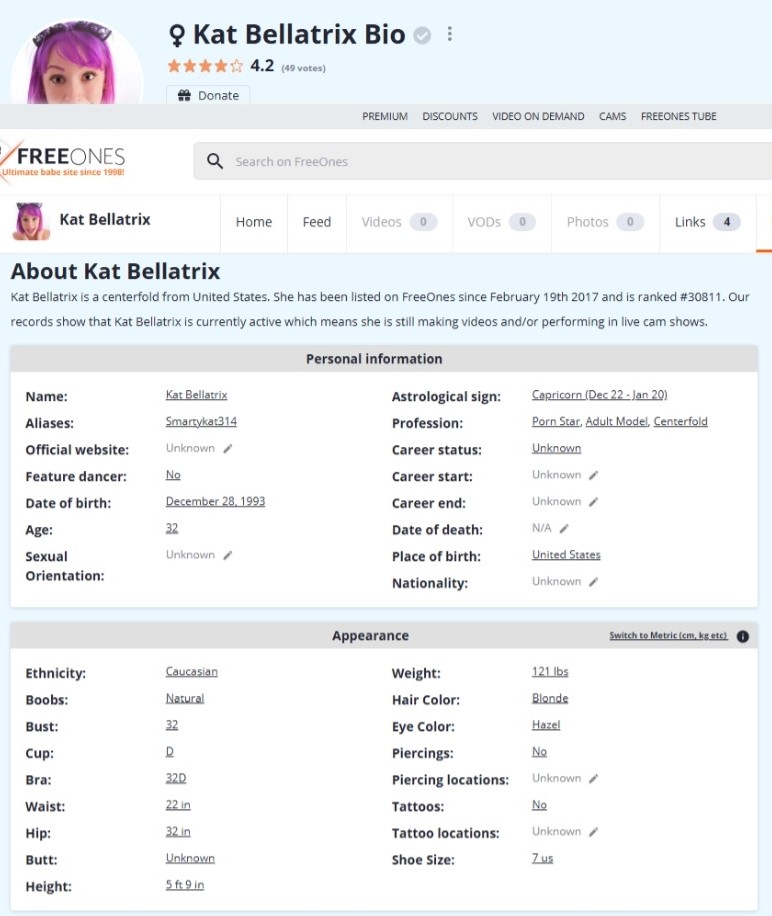772x916 pixels.
Task: Go to the Home tab
Action: (253, 222)
